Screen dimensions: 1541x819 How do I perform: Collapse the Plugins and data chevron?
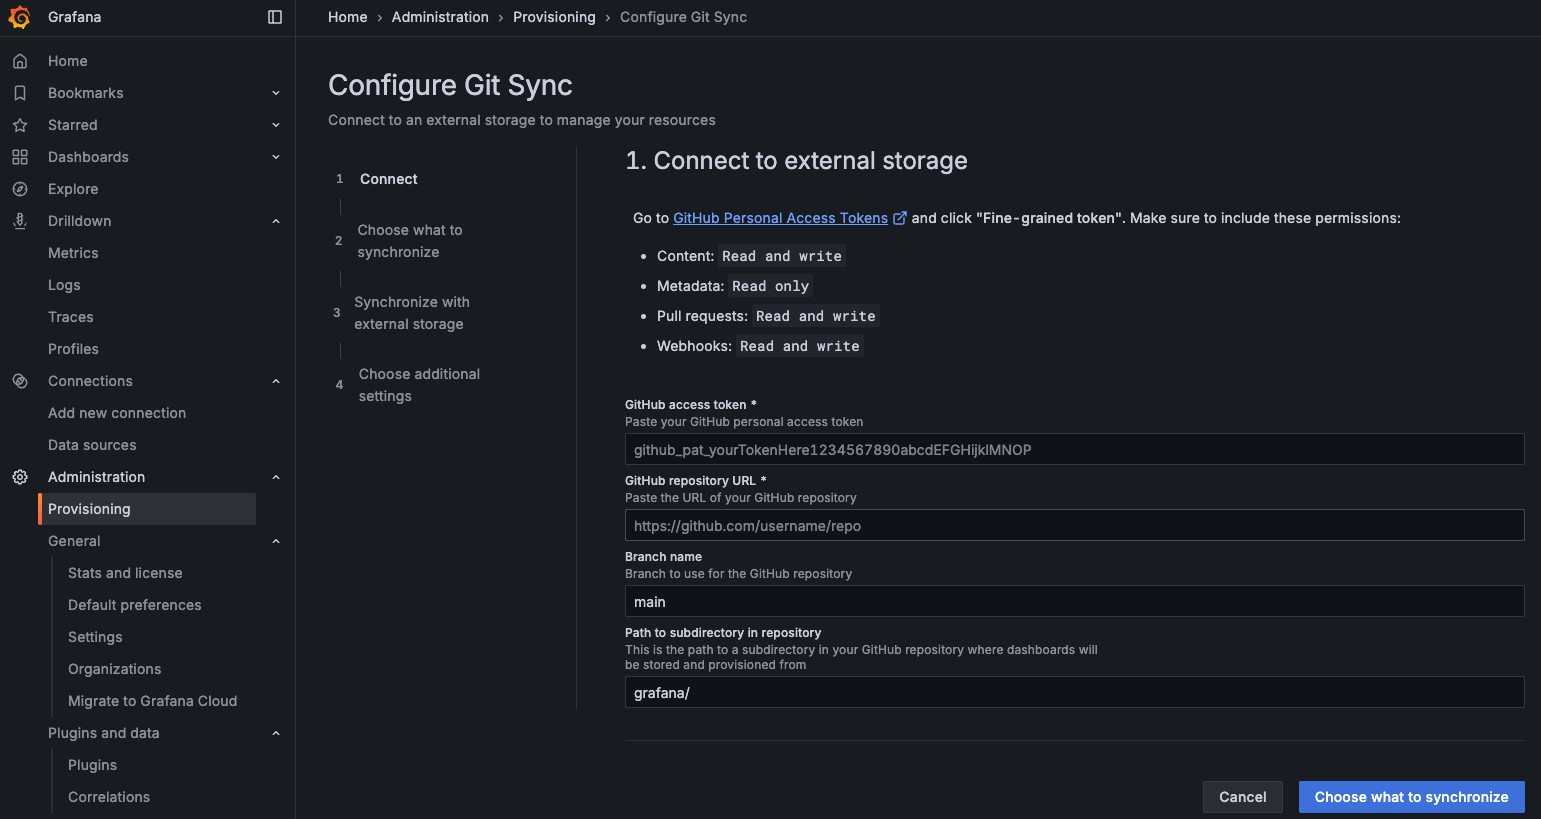276,733
